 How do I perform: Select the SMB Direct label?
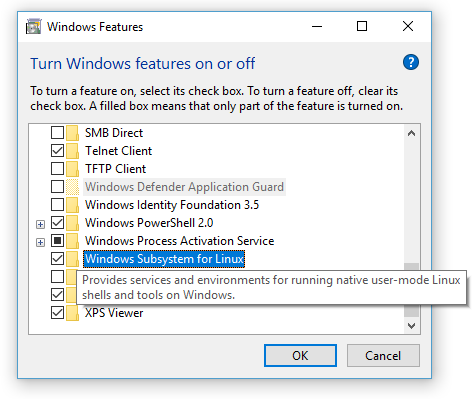point(114,133)
